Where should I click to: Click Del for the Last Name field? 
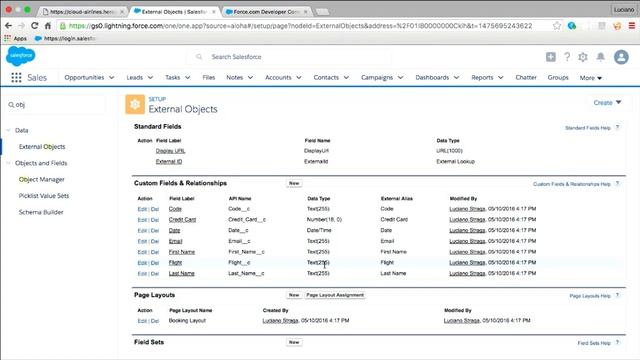pyautogui.click(x=155, y=273)
